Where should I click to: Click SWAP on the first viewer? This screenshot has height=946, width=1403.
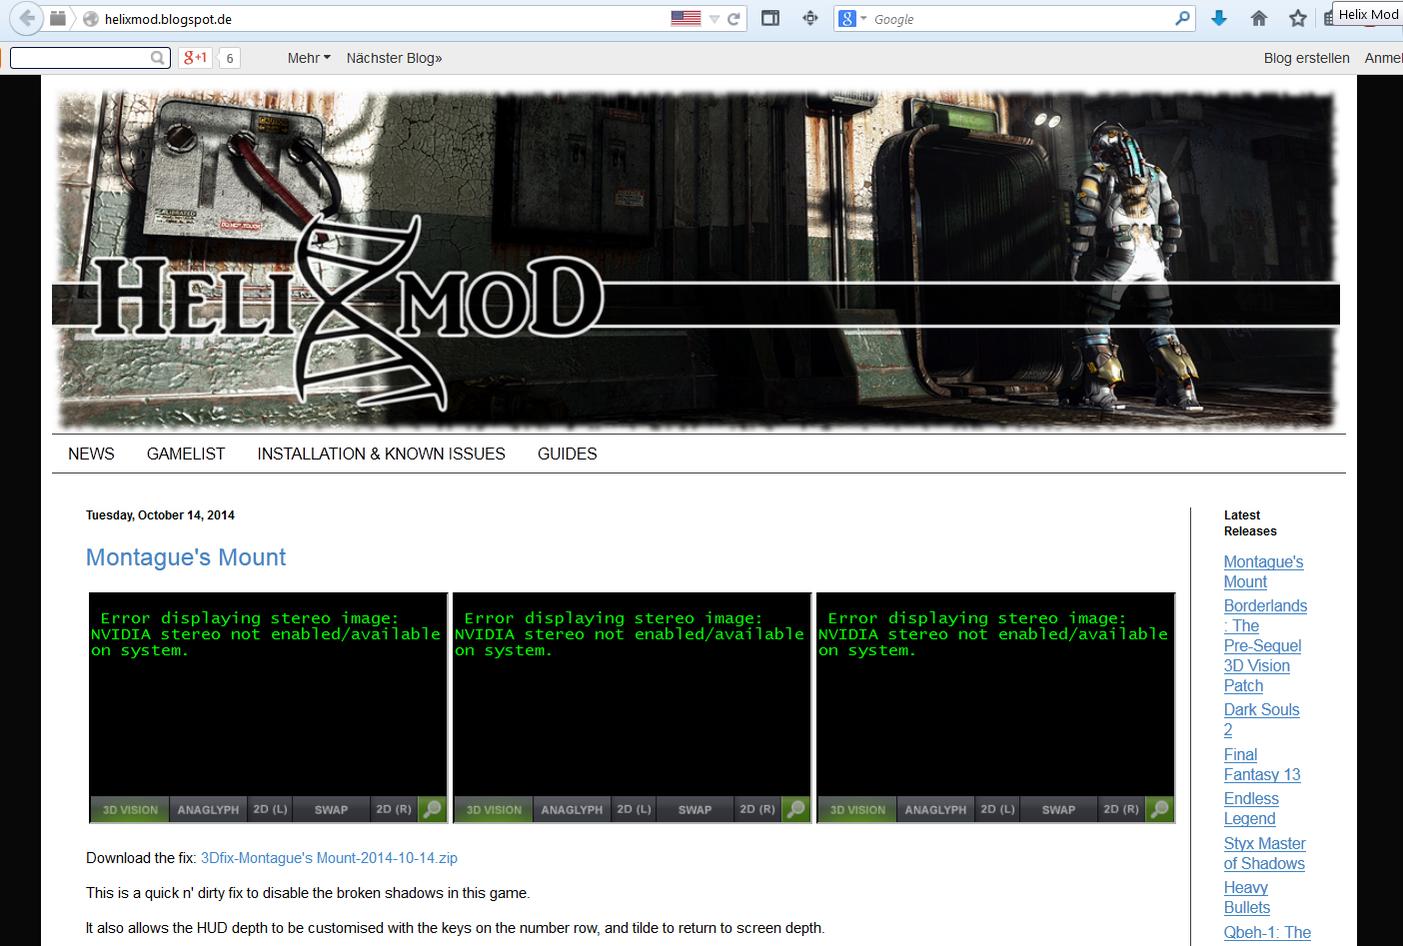331,810
